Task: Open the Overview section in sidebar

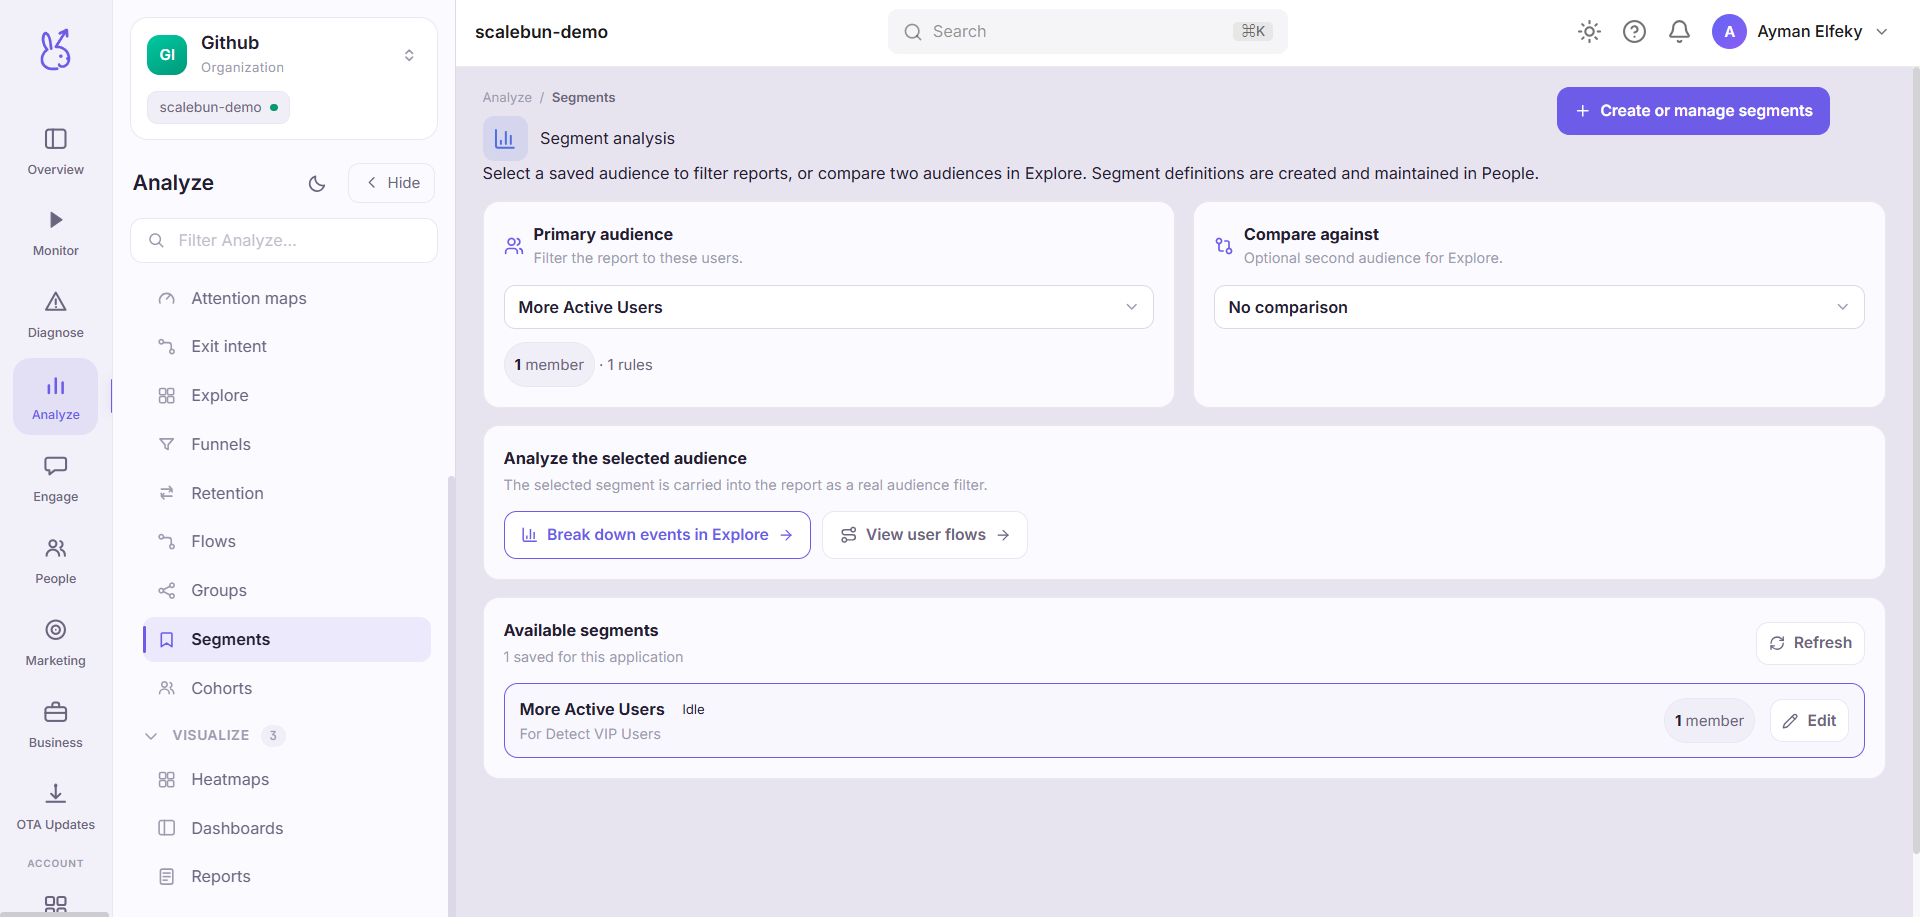Action: coord(56,152)
